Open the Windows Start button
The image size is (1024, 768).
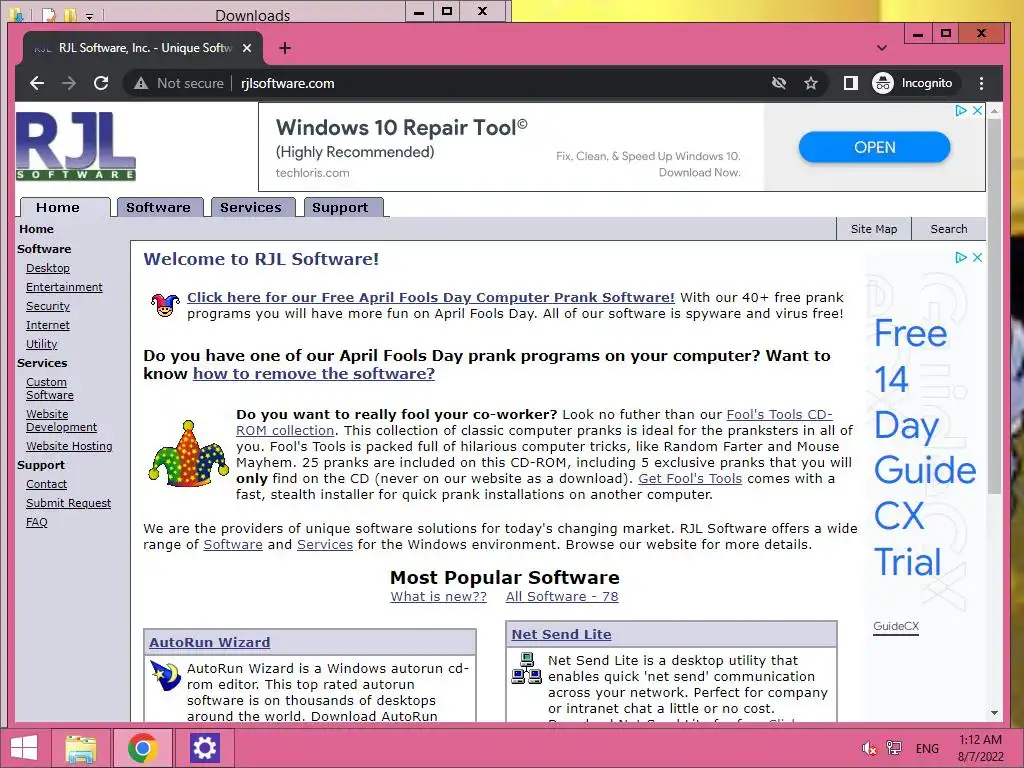[24, 748]
